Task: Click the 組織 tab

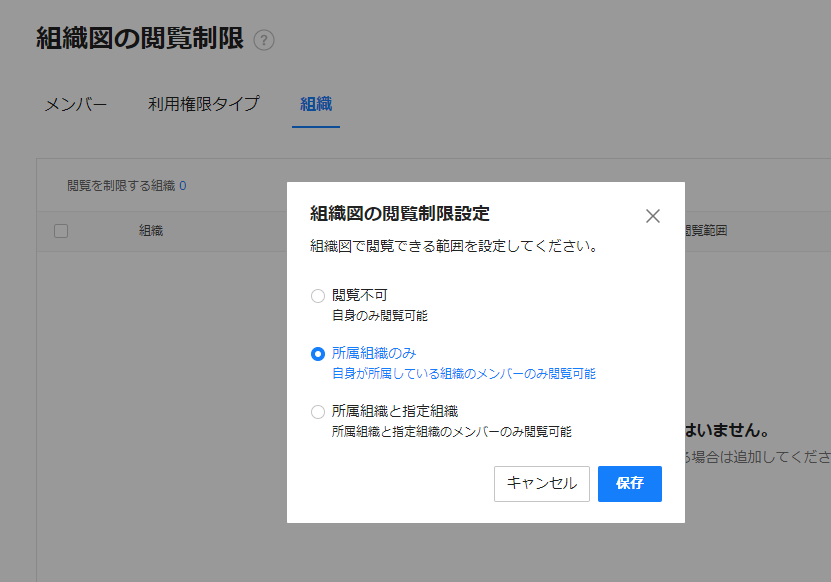Action: pyautogui.click(x=316, y=103)
